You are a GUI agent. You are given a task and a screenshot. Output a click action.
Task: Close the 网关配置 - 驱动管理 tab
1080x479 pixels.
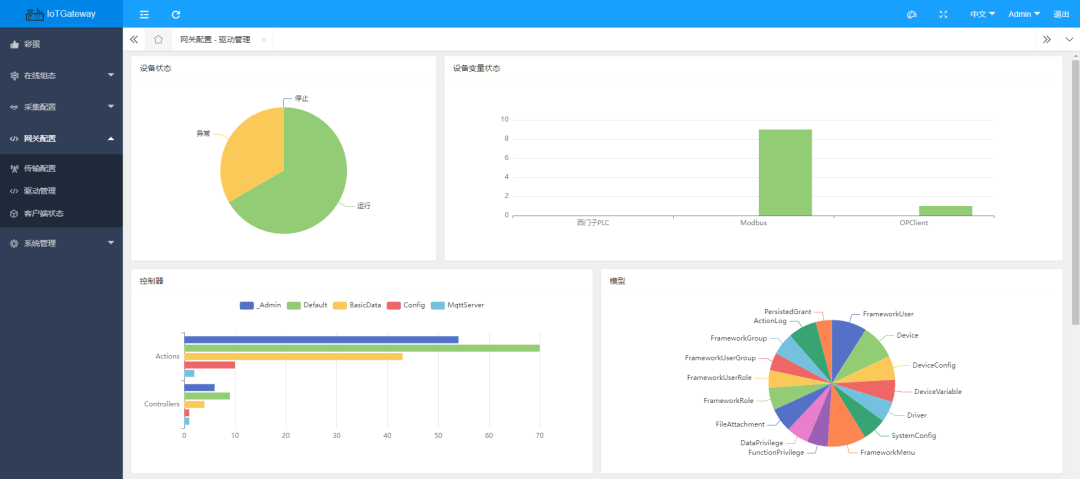264,39
